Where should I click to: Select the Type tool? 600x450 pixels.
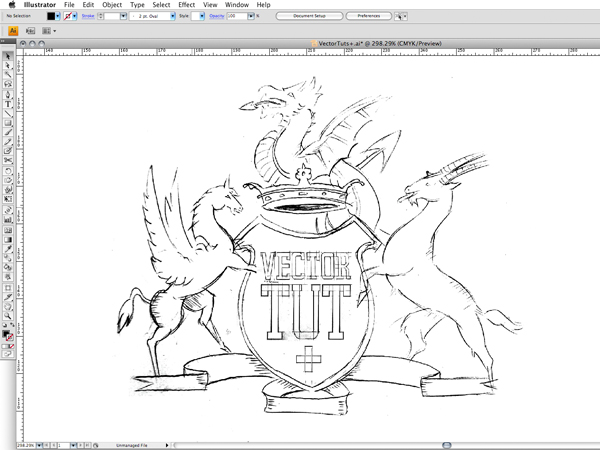8,104
